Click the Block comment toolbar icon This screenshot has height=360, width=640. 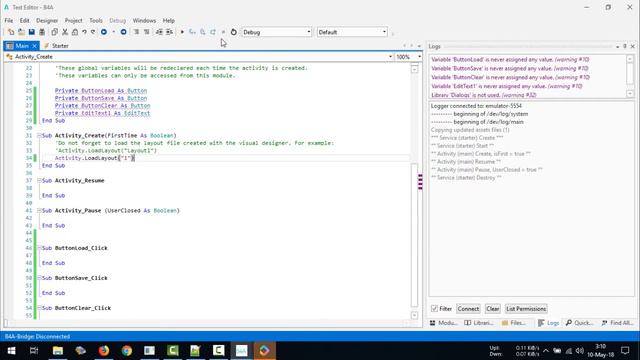tap(136, 32)
